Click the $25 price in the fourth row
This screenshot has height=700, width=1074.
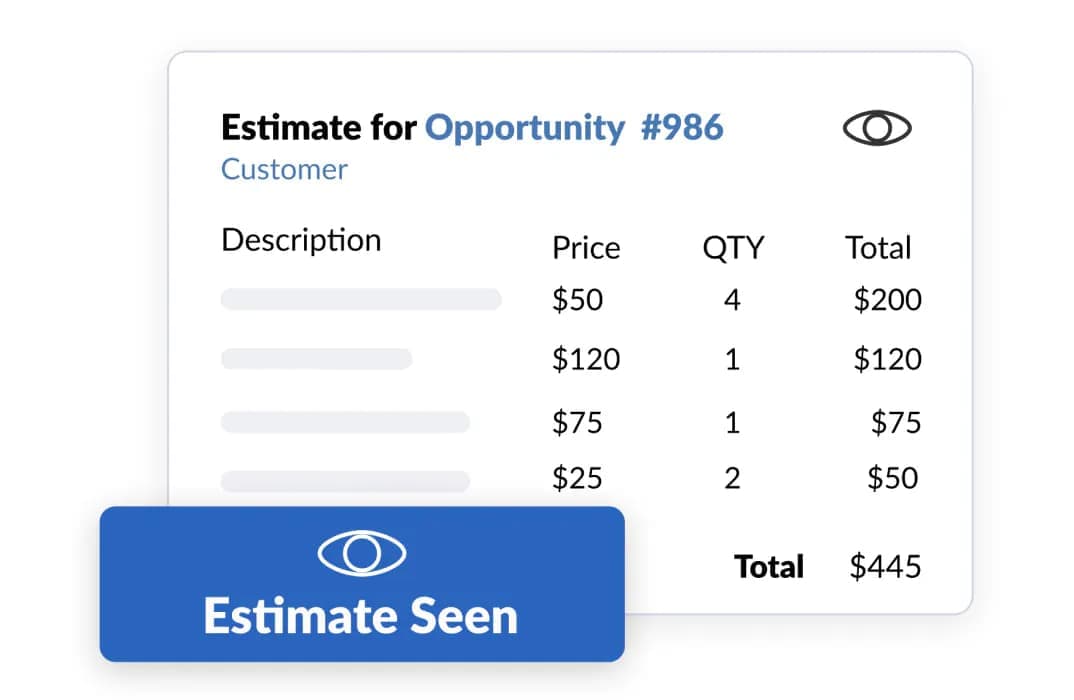[577, 478]
